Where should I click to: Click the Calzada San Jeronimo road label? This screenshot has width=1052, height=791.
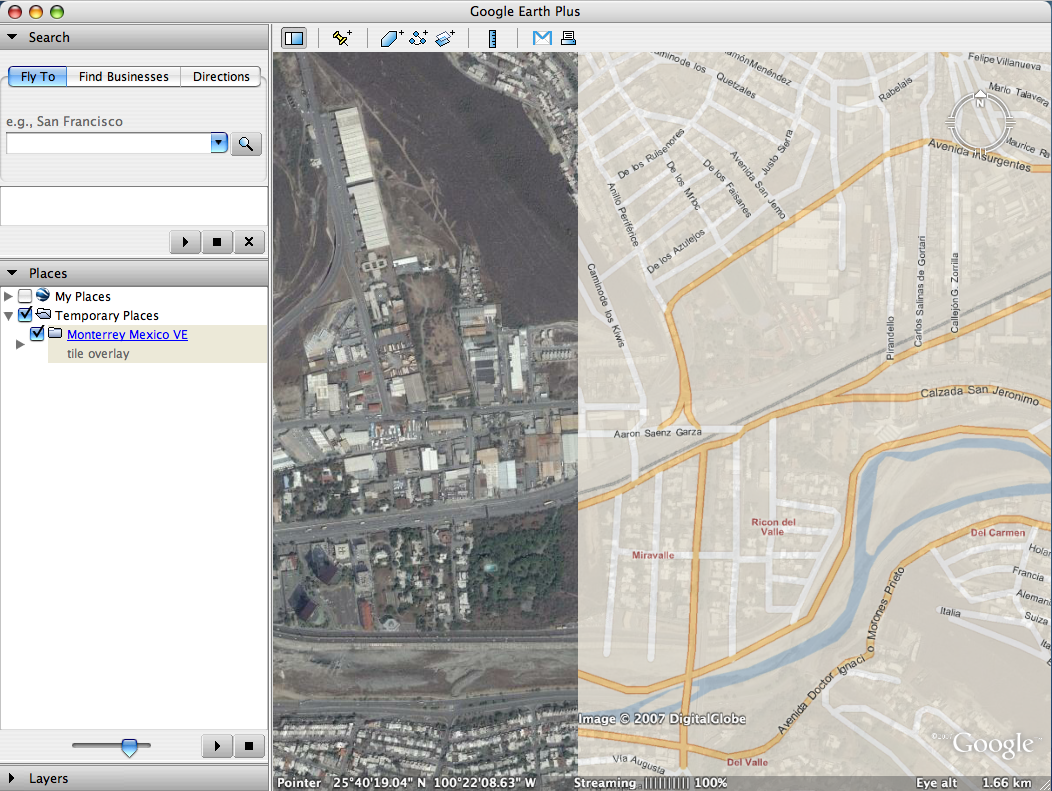point(980,394)
